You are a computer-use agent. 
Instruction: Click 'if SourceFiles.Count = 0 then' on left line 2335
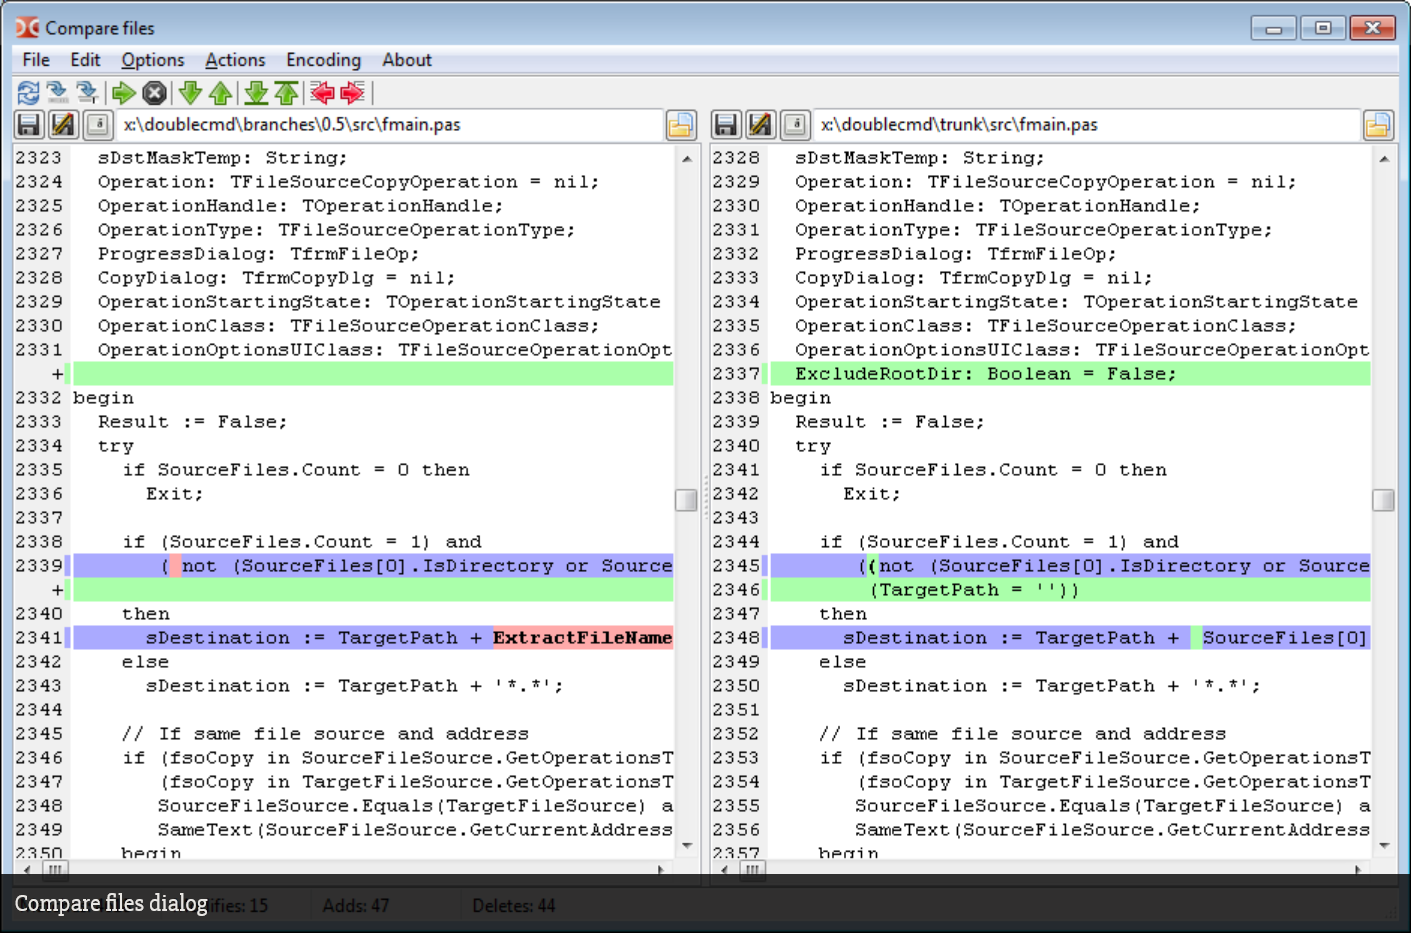point(296,470)
